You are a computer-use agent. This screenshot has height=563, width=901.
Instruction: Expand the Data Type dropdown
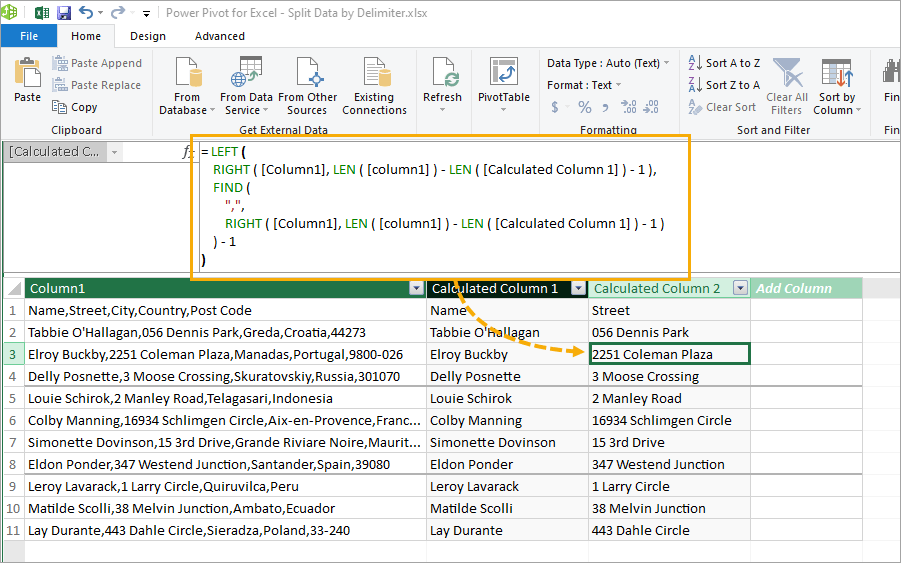tap(667, 63)
